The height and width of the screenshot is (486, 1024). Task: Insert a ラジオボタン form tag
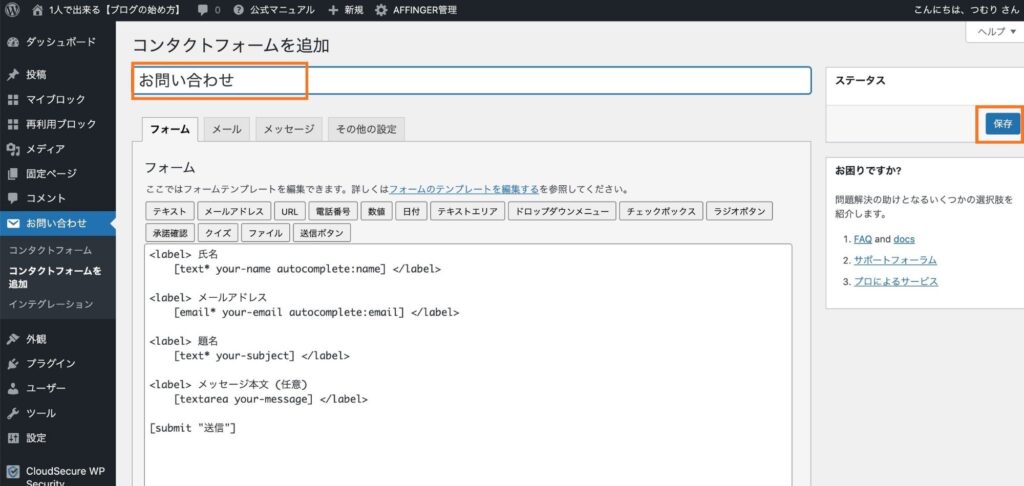[739, 212]
